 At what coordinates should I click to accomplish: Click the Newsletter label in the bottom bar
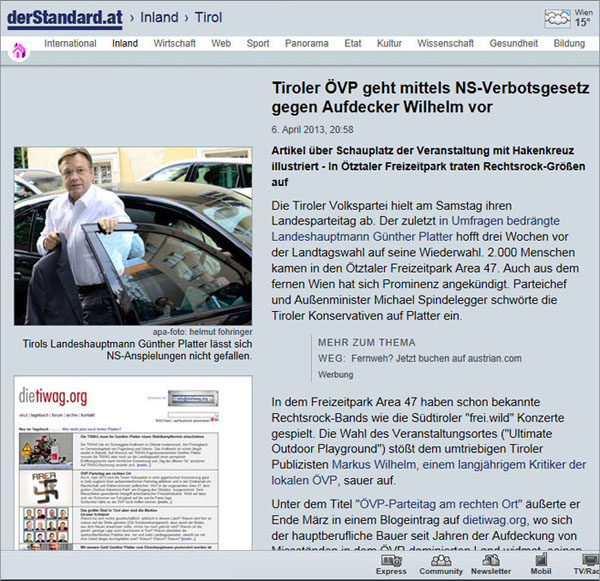pyautogui.click(x=491, y=571)
